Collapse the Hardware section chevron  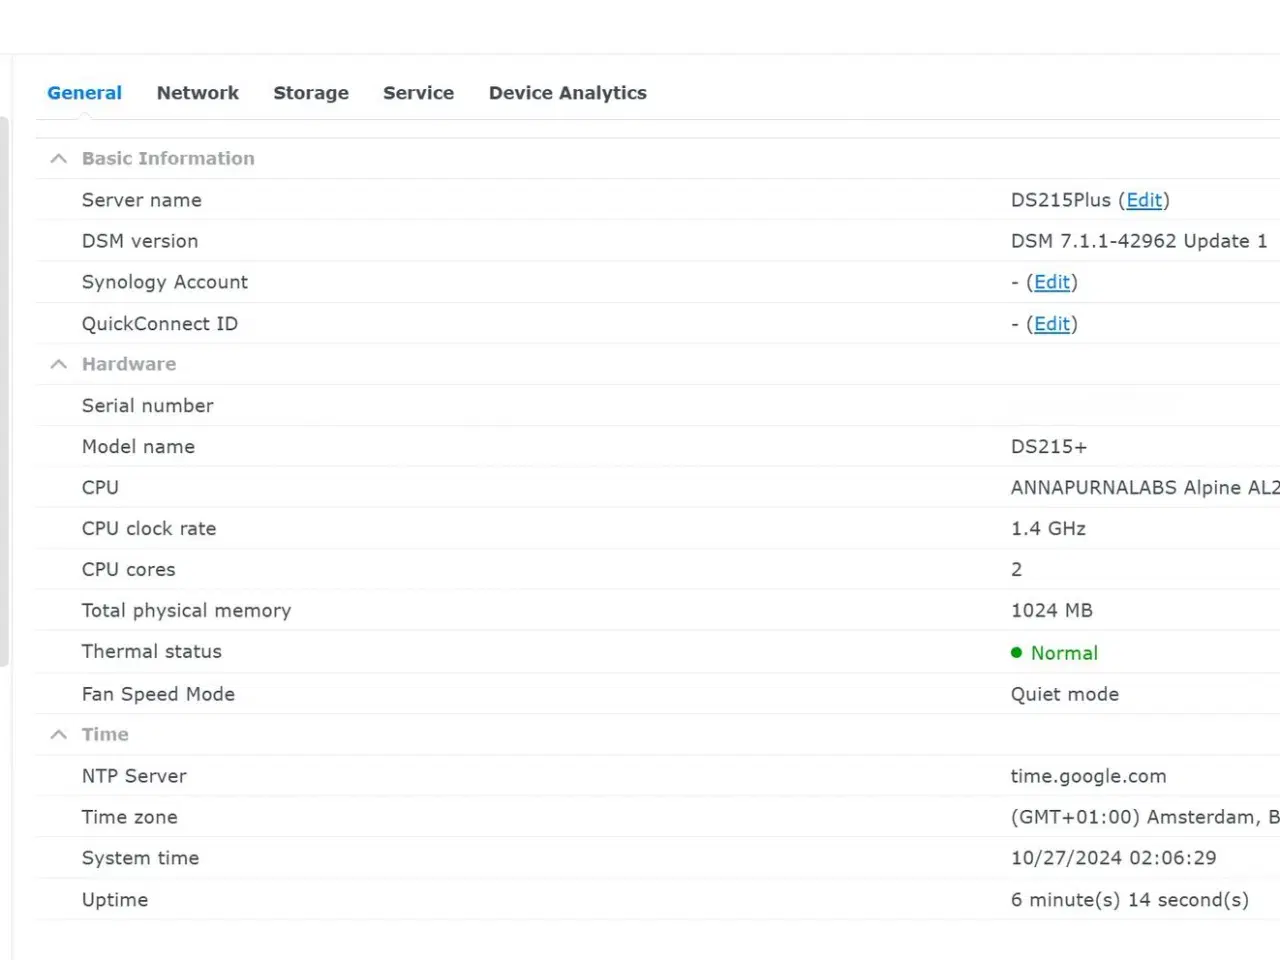[x=59, y=364]
